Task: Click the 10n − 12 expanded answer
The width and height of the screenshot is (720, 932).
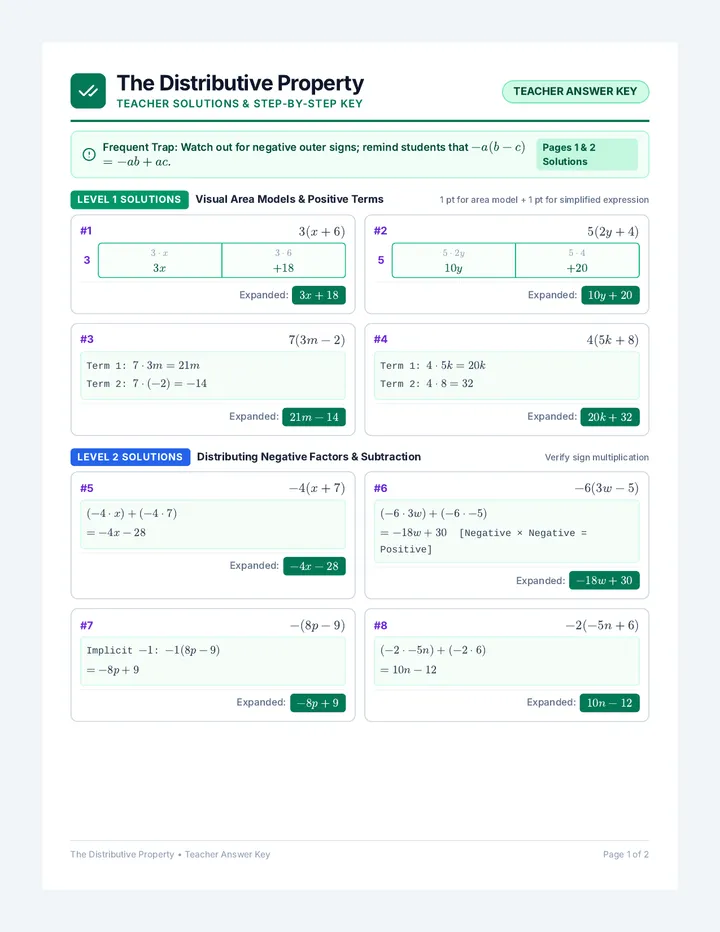Action: [x=609, y=703]
